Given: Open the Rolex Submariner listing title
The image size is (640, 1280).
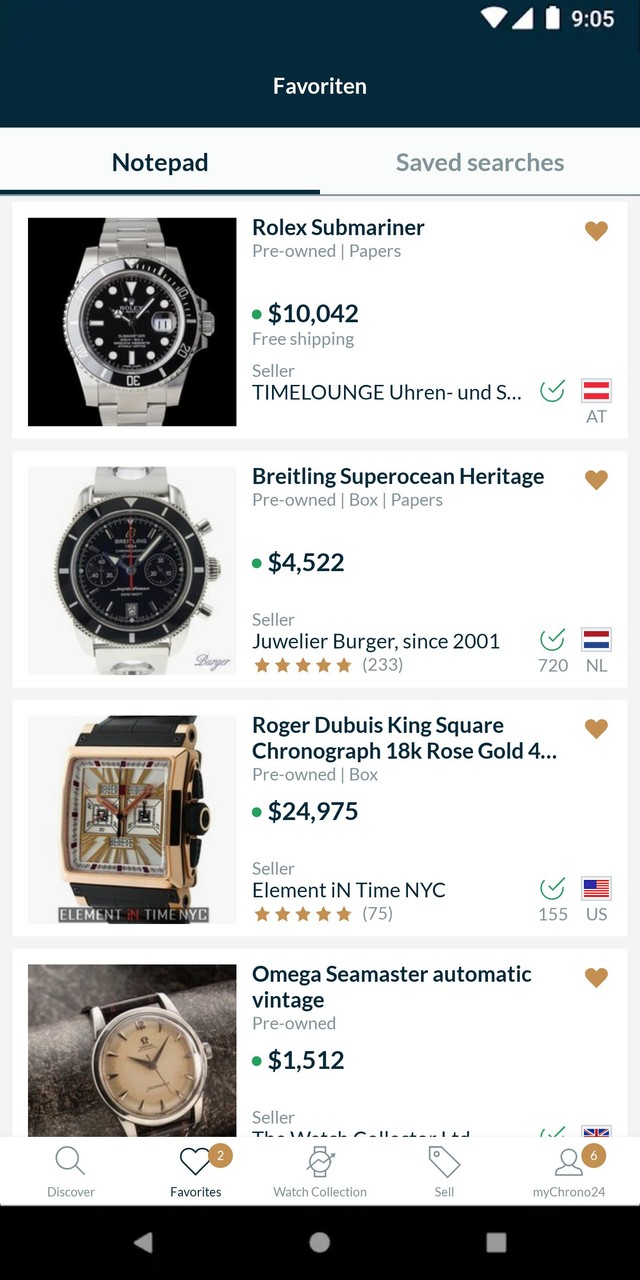Looking at the screenshot, I should coord(338,228).
